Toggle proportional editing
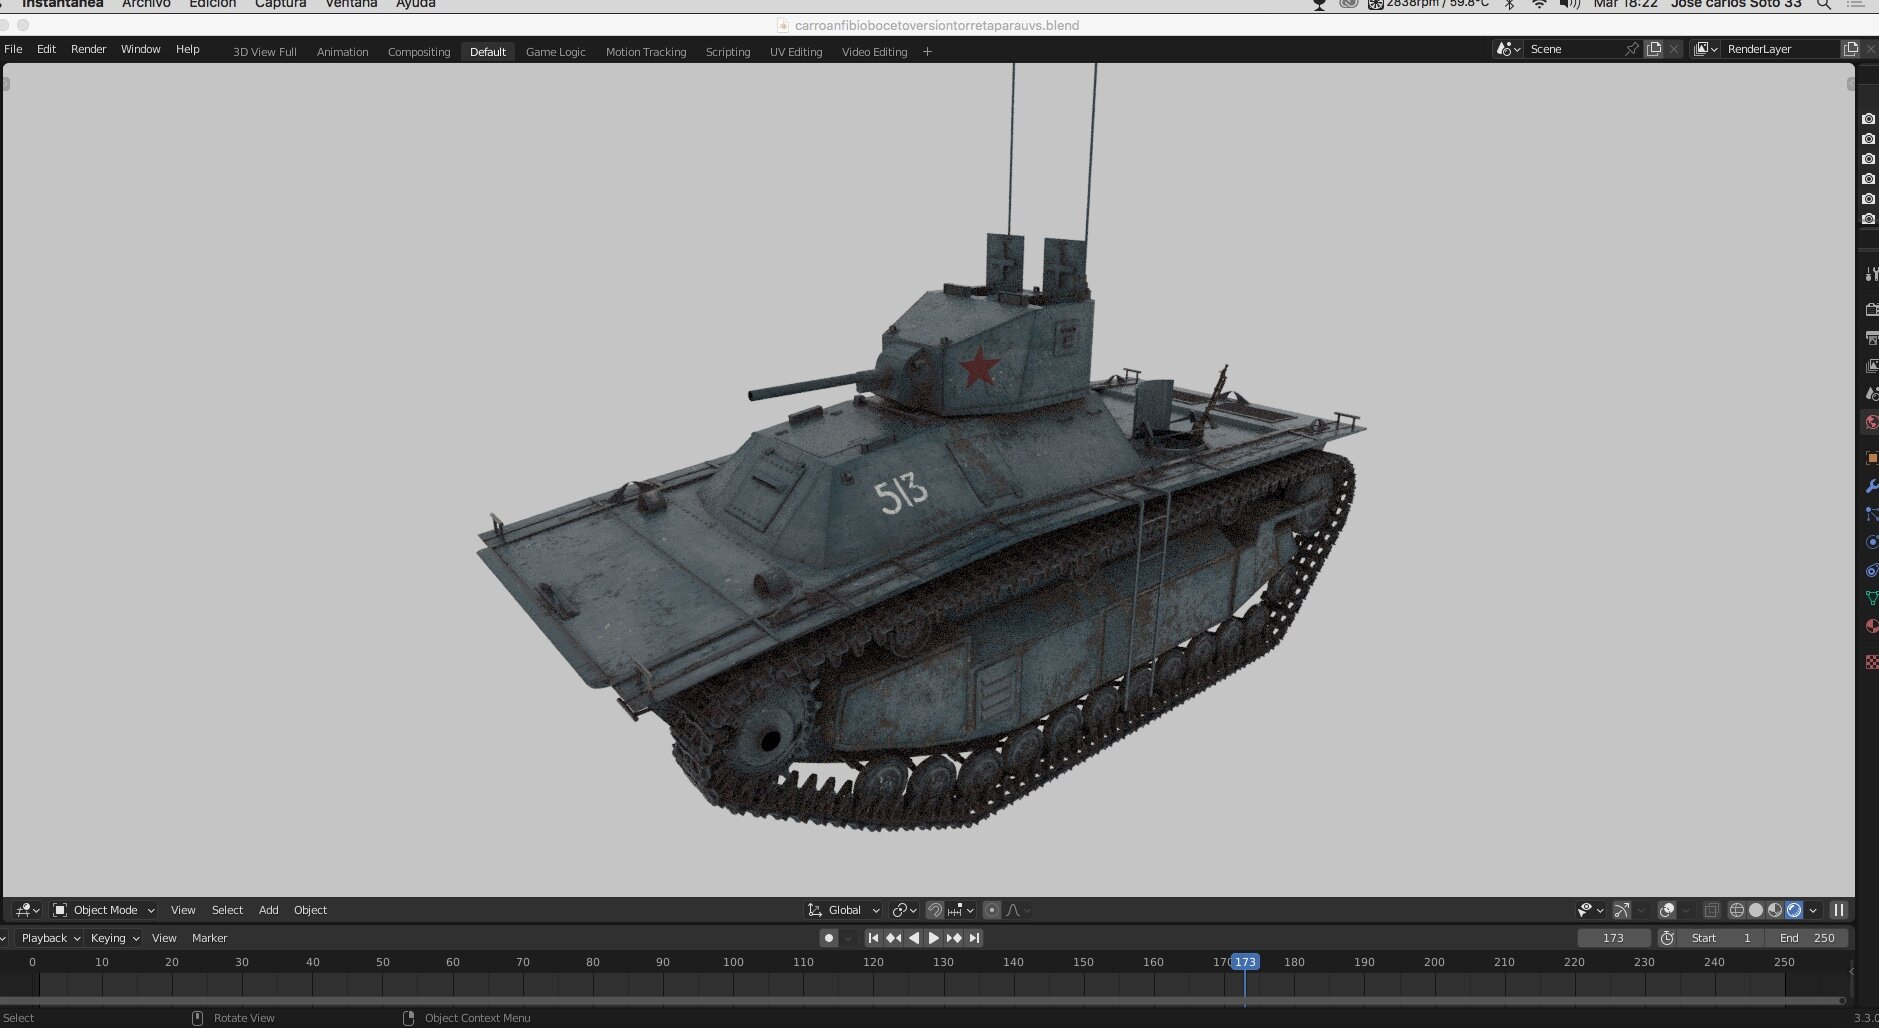The height and width of the screenshot is (1028, 1879). click(x=991, y=910)
